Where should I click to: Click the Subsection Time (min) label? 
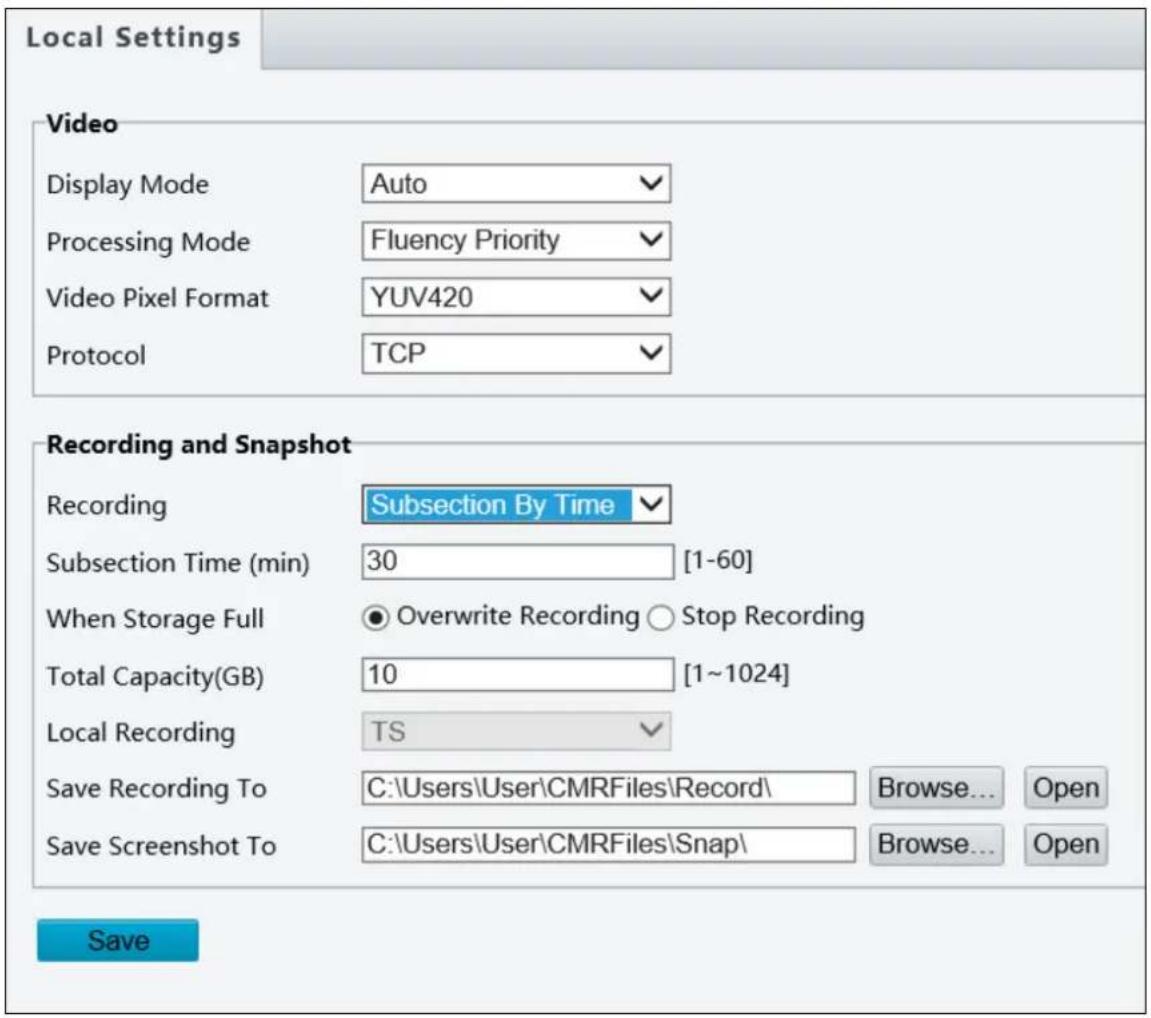click(178, 563)
